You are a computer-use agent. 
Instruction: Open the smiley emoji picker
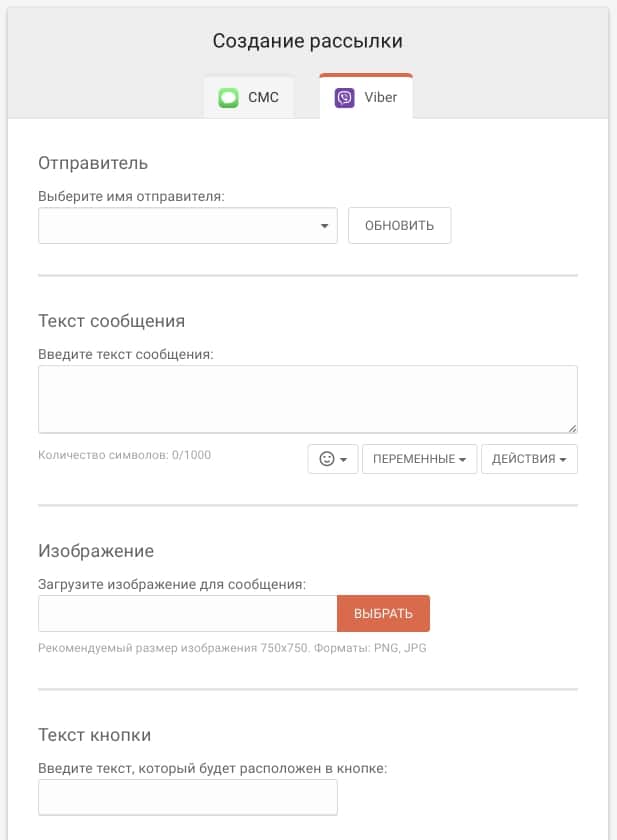pyautogui.click(x=327, y=459)
